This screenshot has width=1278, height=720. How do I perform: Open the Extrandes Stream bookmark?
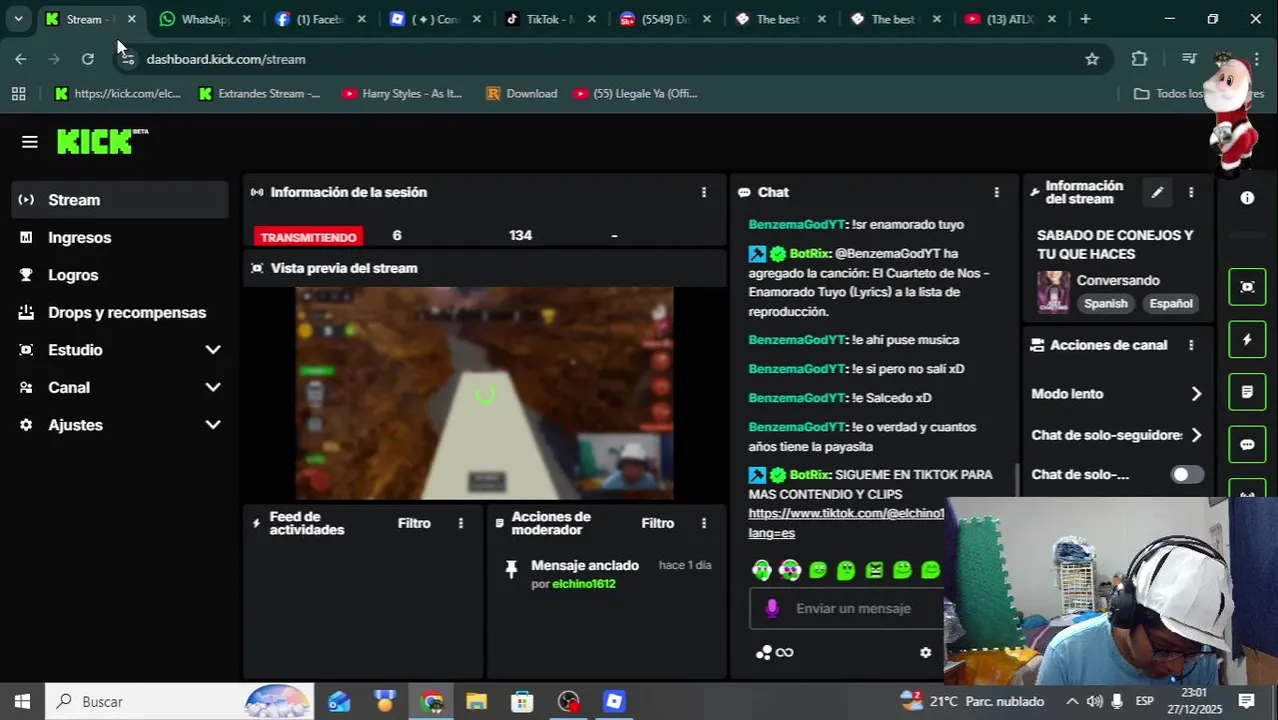pyautogui.click(x=259, y=94)
